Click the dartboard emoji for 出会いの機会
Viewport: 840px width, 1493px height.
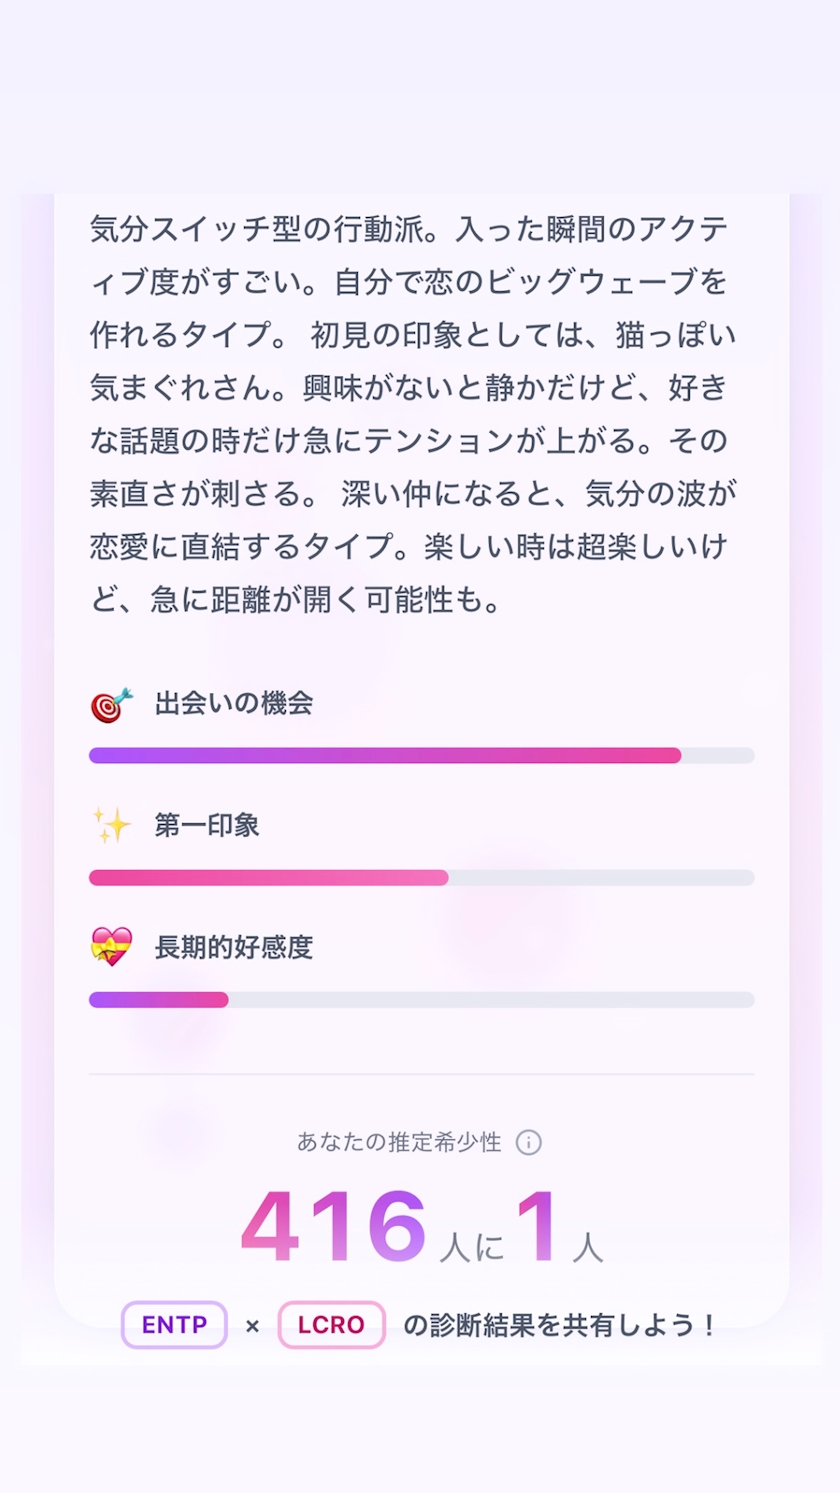[x=111, y=704]
